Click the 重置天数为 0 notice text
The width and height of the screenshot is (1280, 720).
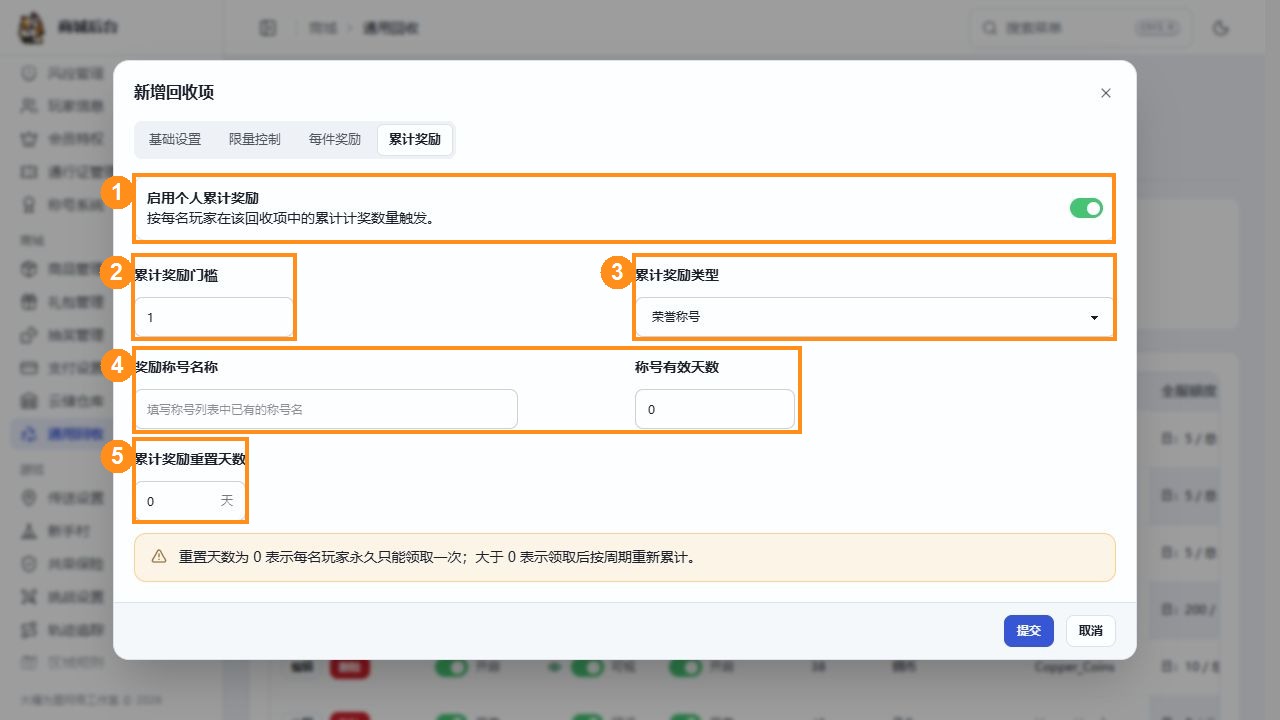[x=437, y=557]
